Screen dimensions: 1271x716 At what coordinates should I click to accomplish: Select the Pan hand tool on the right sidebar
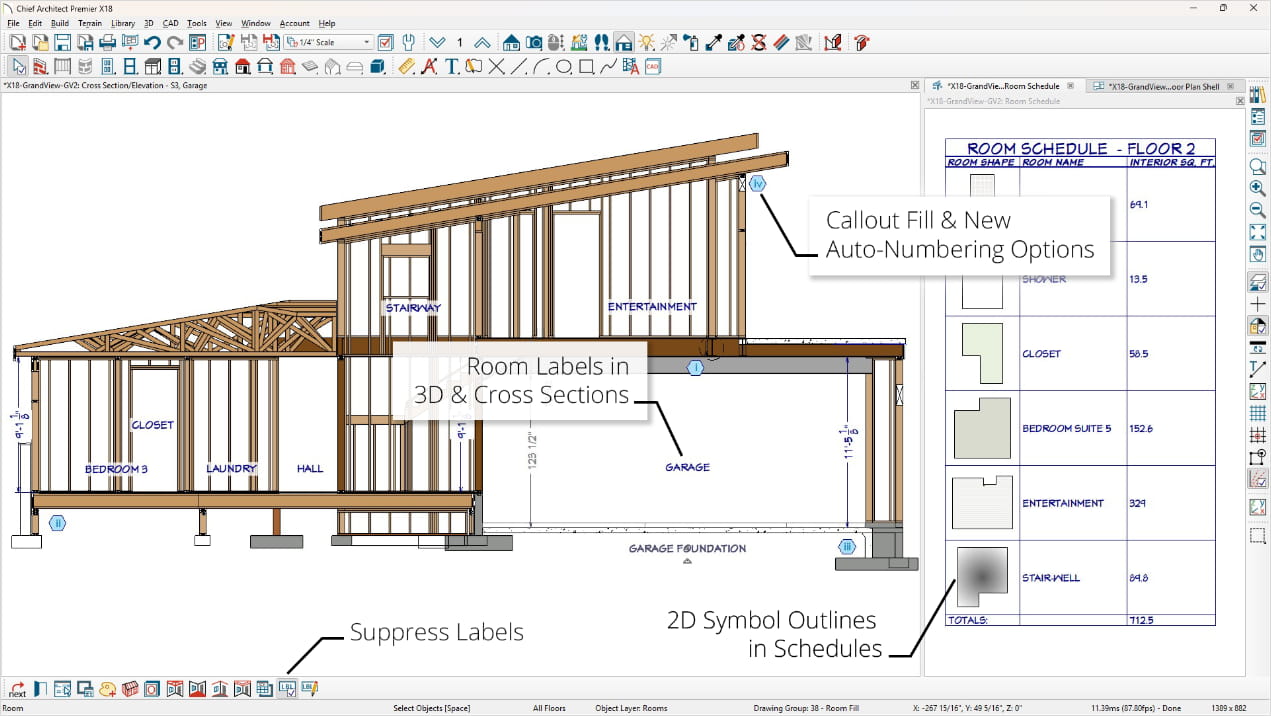(x=1258, y=254)
